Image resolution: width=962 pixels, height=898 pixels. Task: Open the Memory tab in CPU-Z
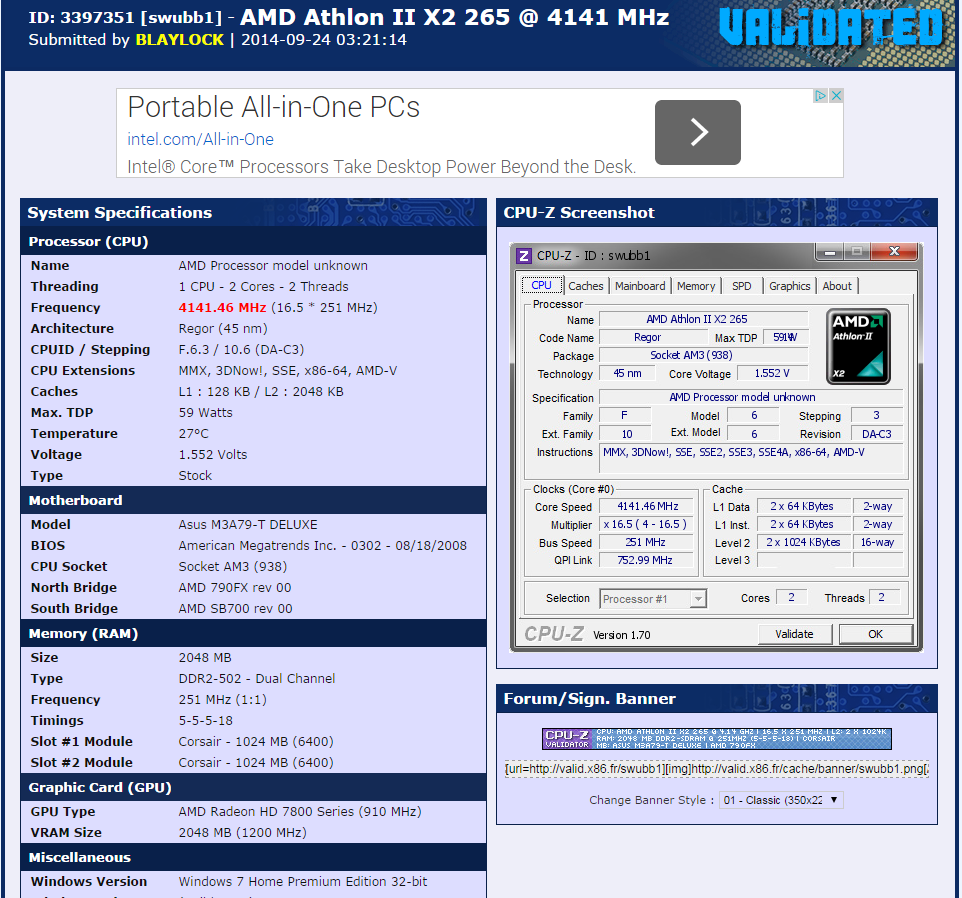click(x=696, y=286)
